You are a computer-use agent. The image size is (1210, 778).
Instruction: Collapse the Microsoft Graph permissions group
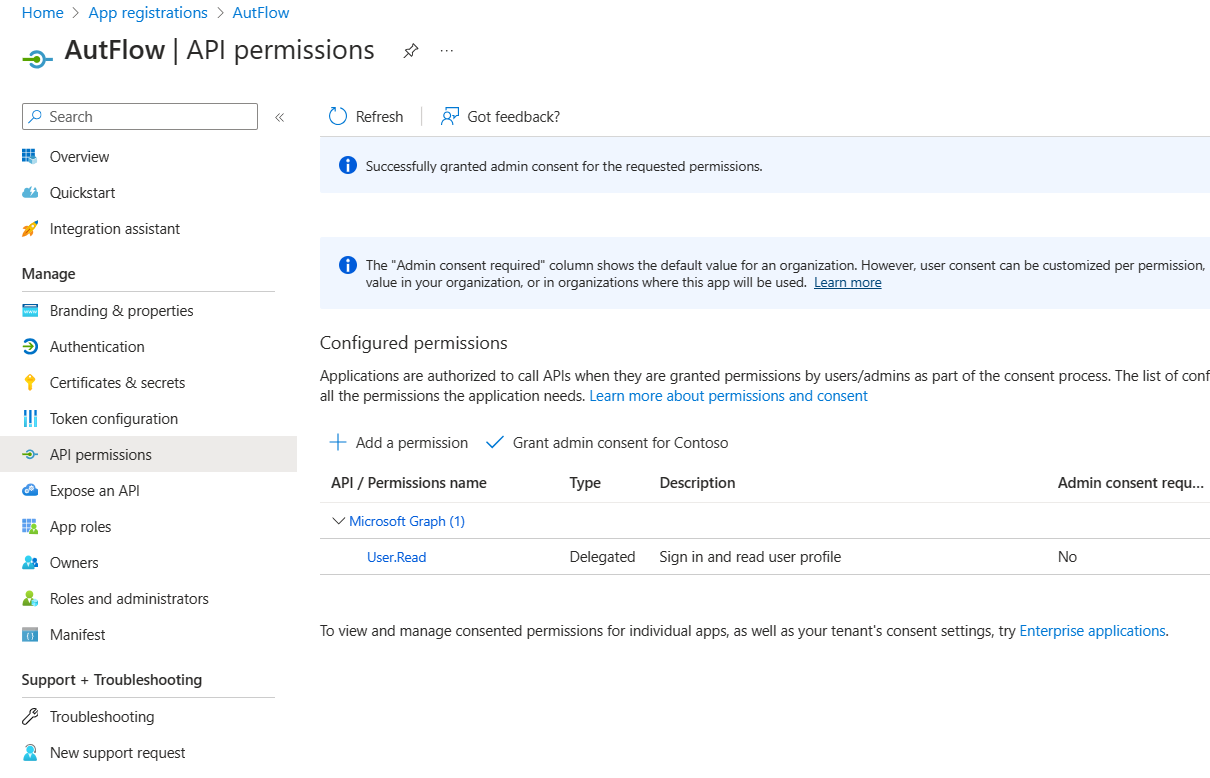pyautogui.click(x=338, y=520)
